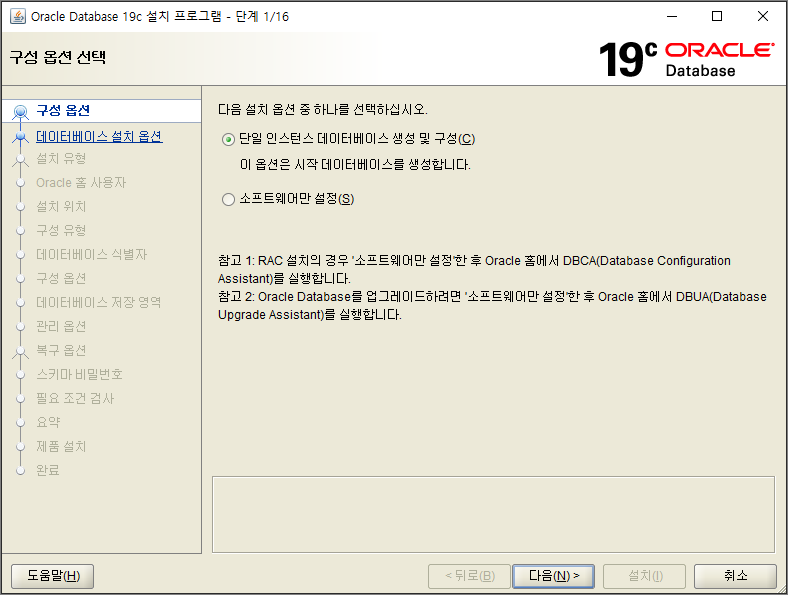
Task: Click the 다음 설치 옵션 중 하나를 선택하십시오 instruction
Action: click(323, 110)
